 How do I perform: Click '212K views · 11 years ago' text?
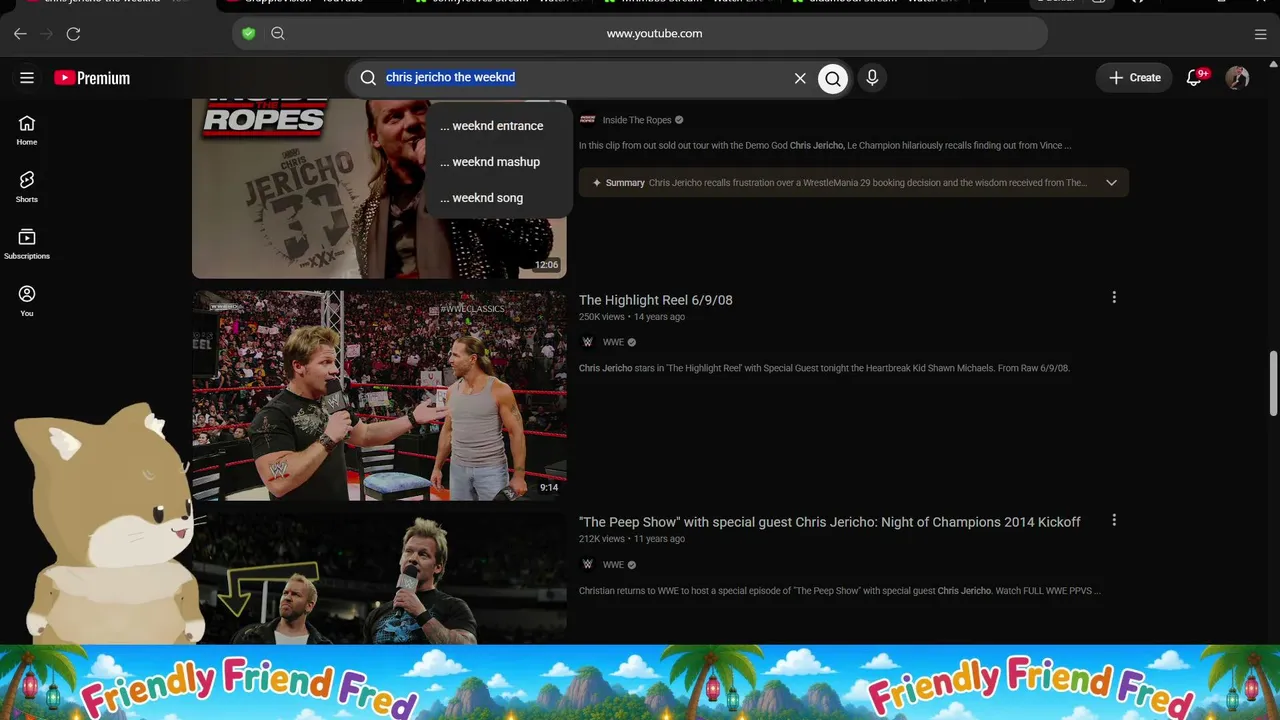click(632, 539)
